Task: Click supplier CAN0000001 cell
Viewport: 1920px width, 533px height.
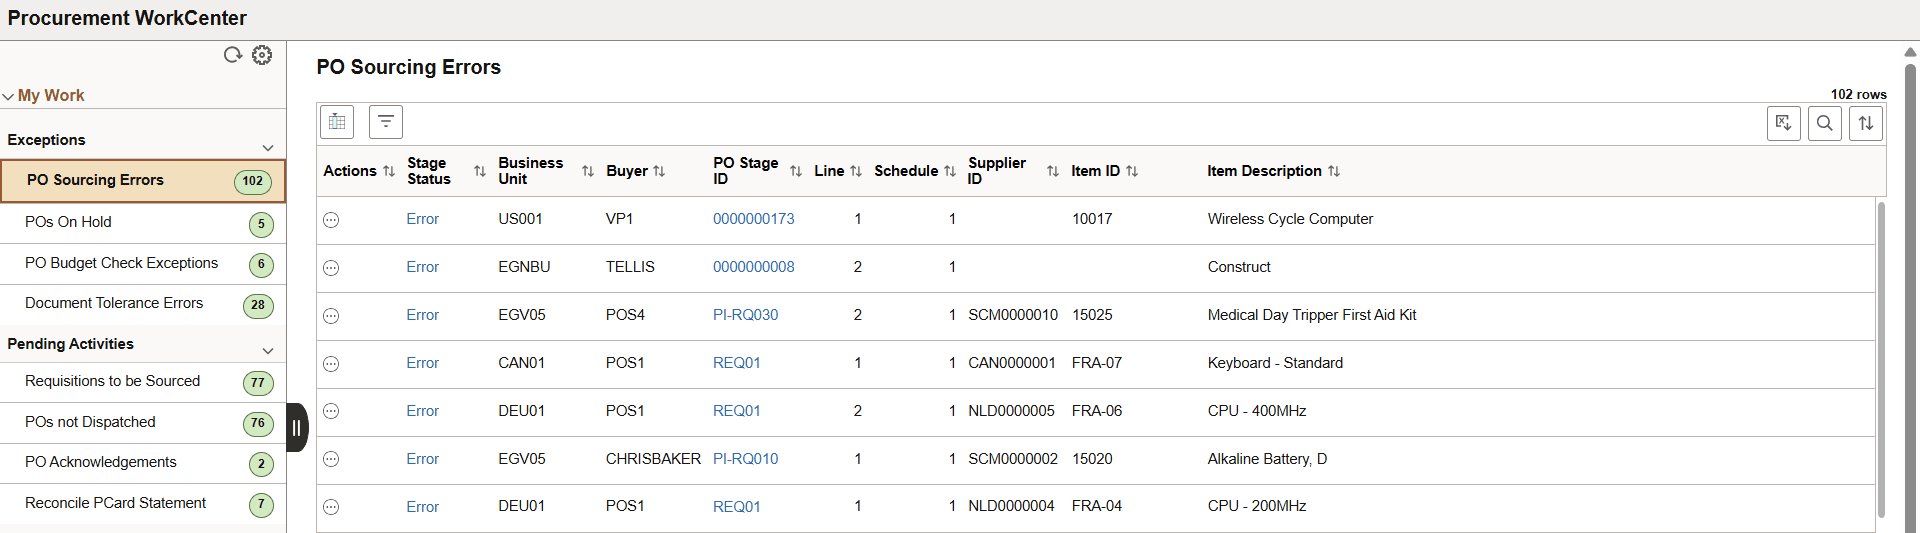Action: point(1011,363)
